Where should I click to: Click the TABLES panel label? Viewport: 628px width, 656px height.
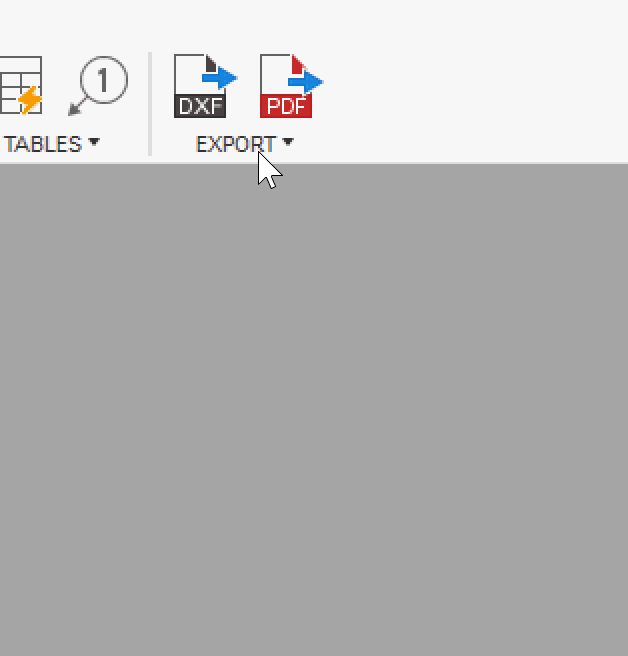coord(42,144)
